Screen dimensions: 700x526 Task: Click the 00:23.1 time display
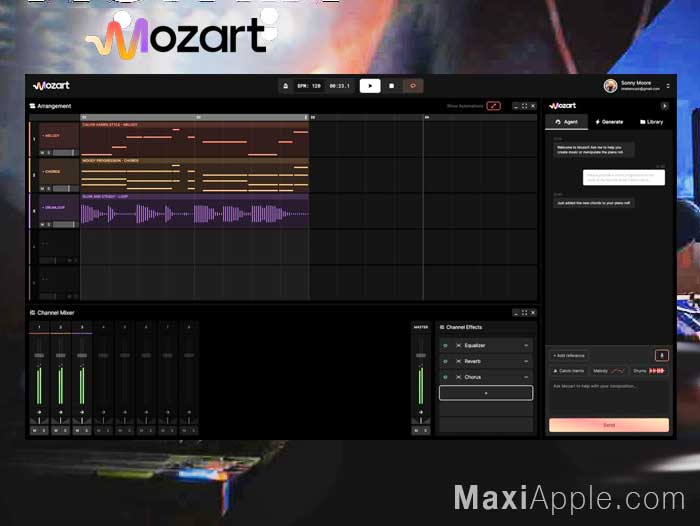click(340, 86)
